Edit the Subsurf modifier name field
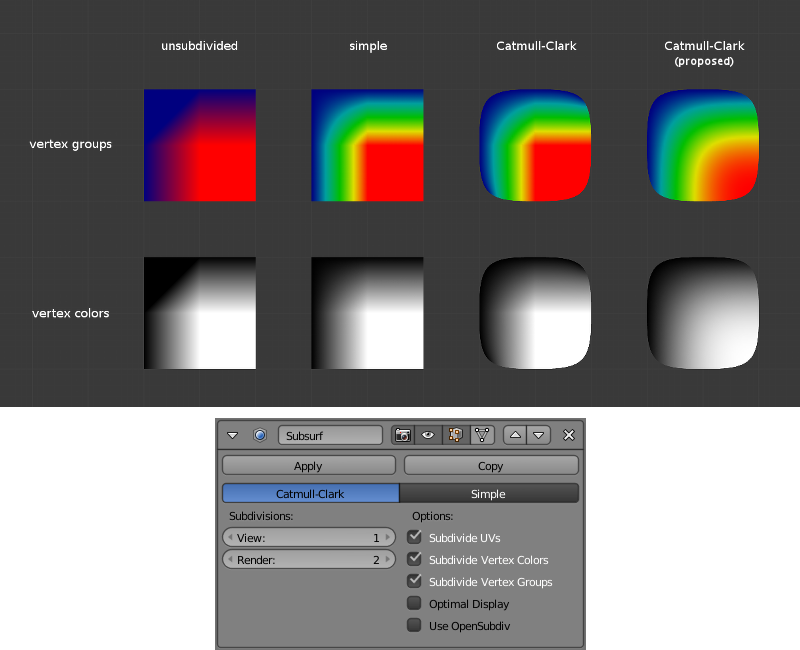 [x=330, y=436]
